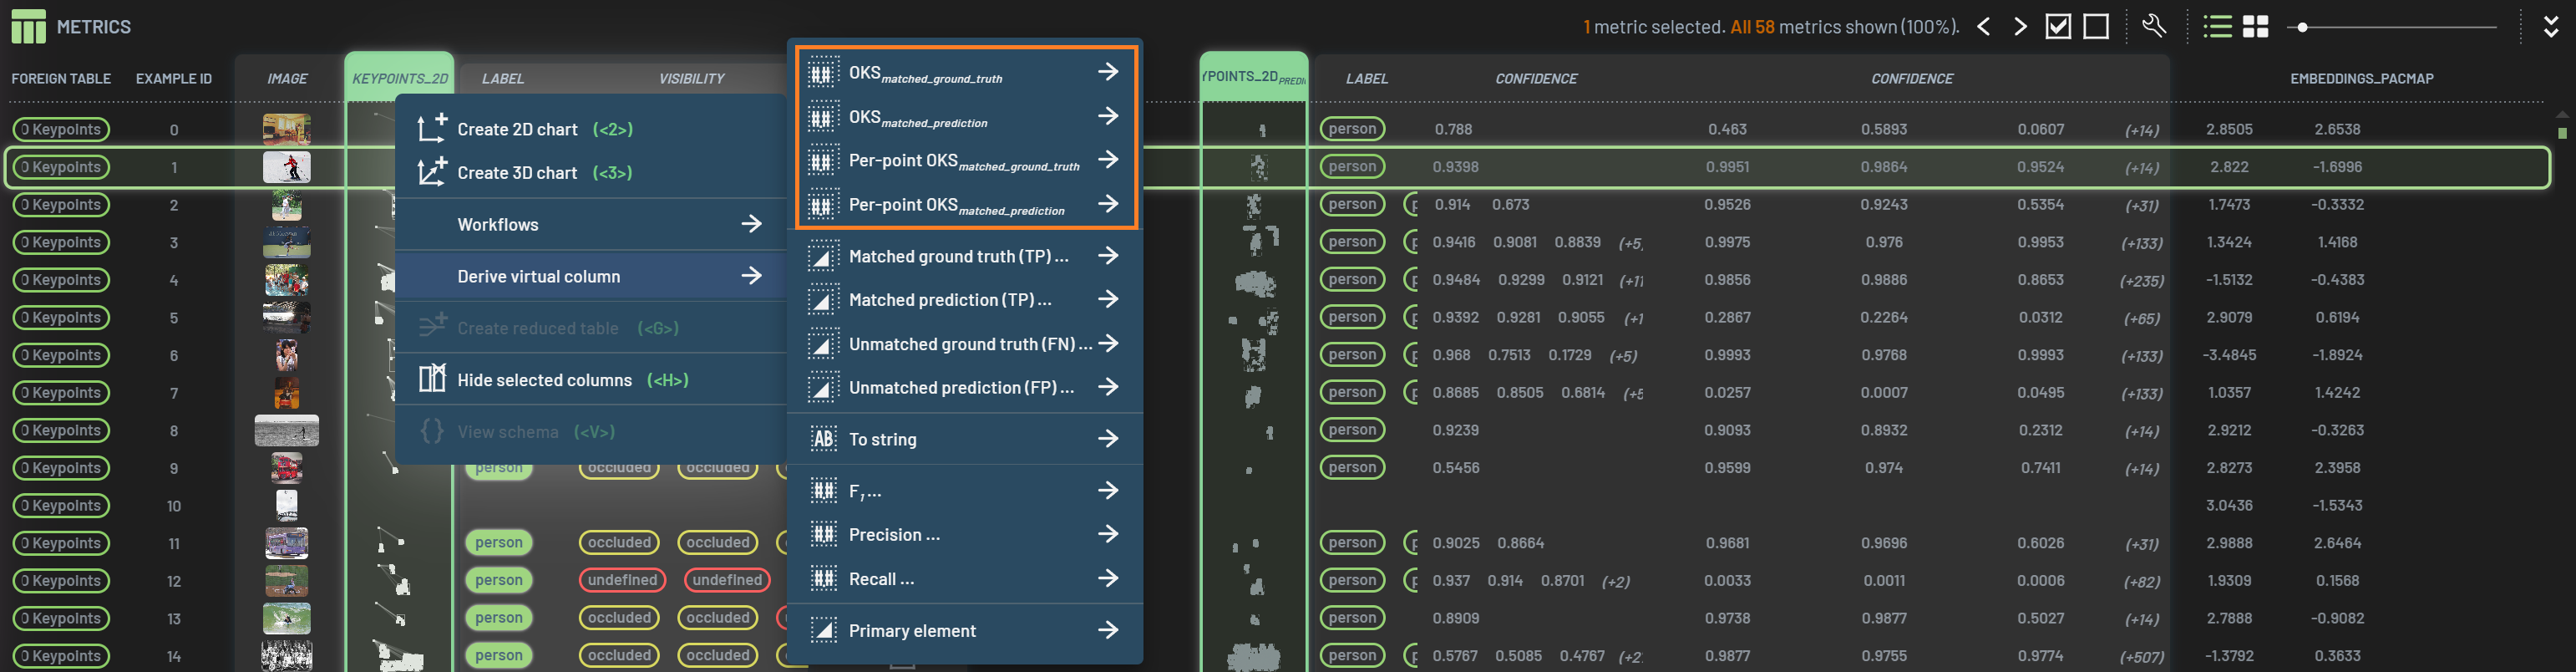The width and height of the screenshot is (2576, 672).
Task: Expand the To string submenu arrow
Action: 1107,439
